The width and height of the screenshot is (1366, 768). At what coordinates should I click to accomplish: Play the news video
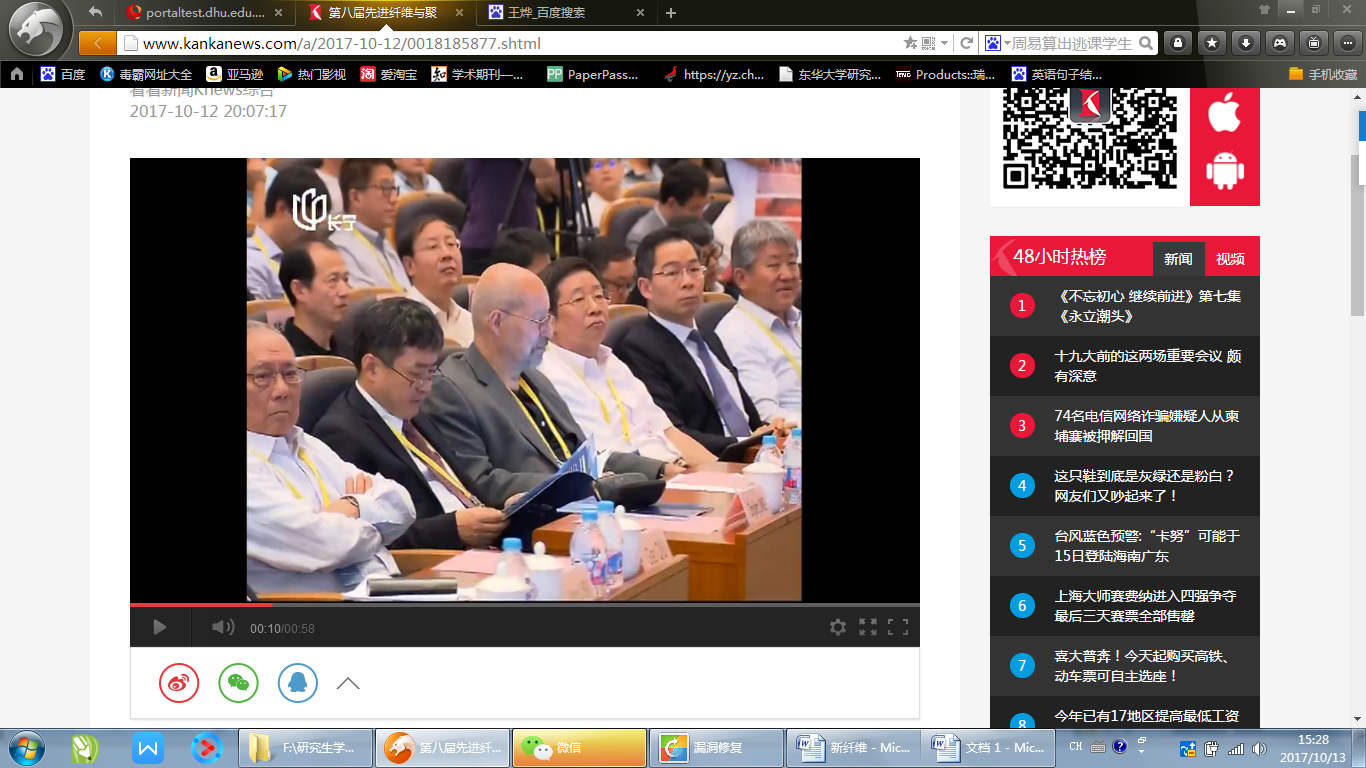(159, 627)
